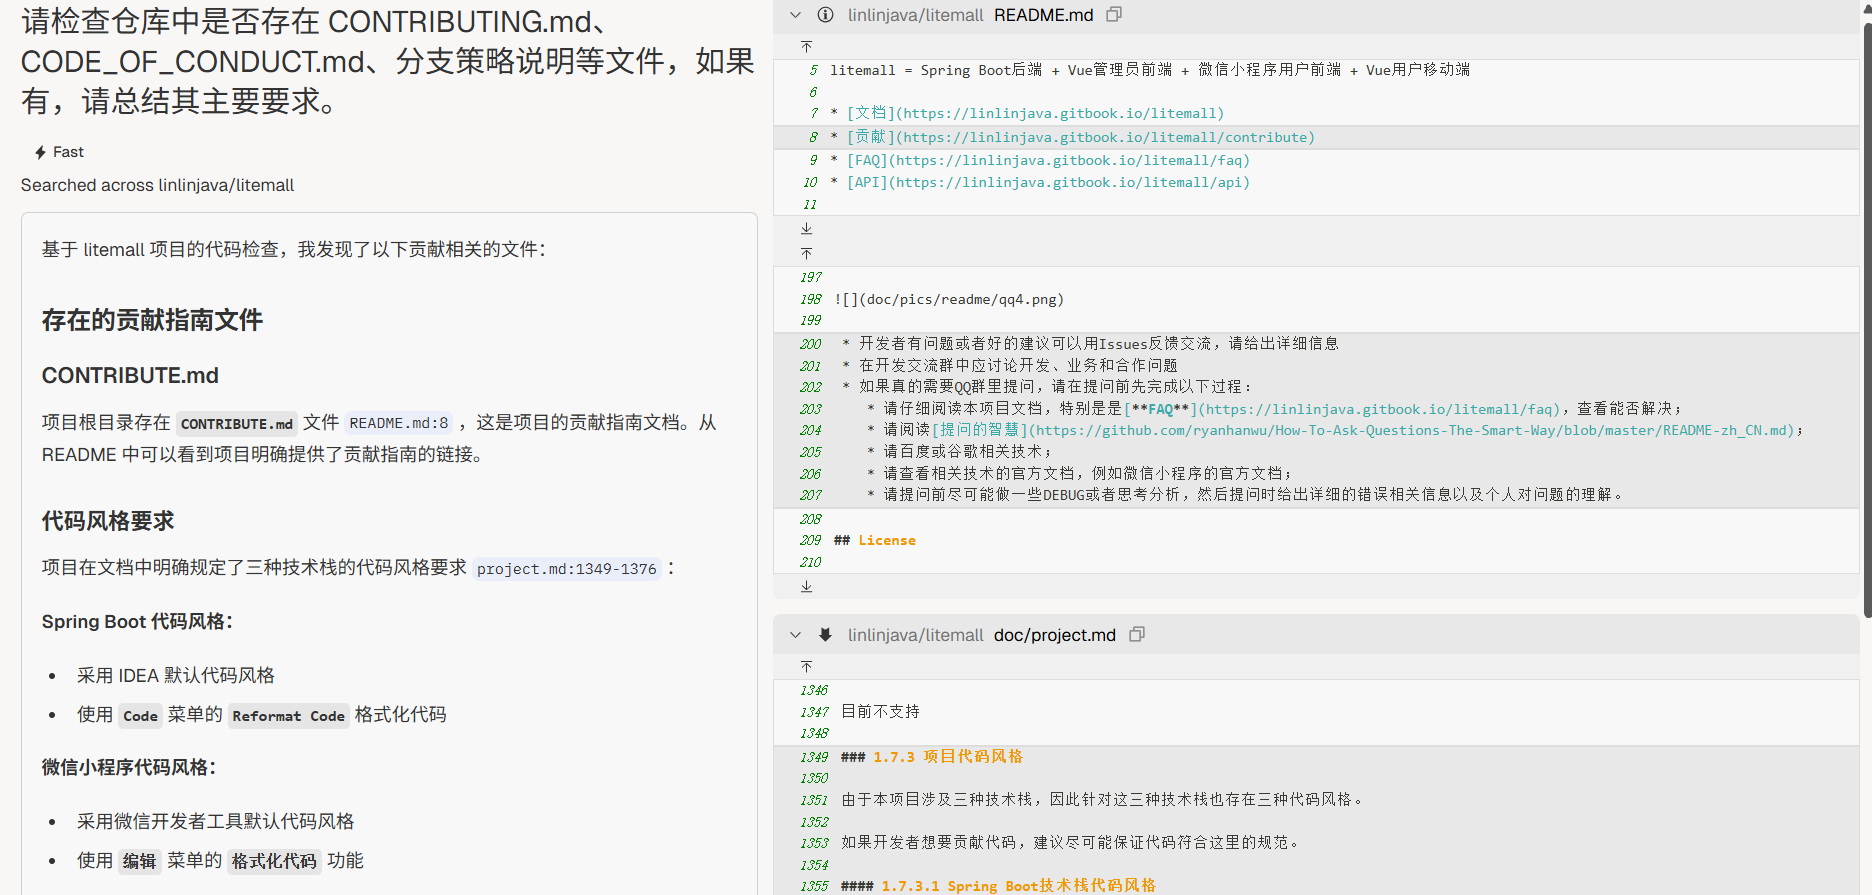Collapse the doc/project.md file panel chevron
Screen dimensions: 1872x895
click(795, 635)
